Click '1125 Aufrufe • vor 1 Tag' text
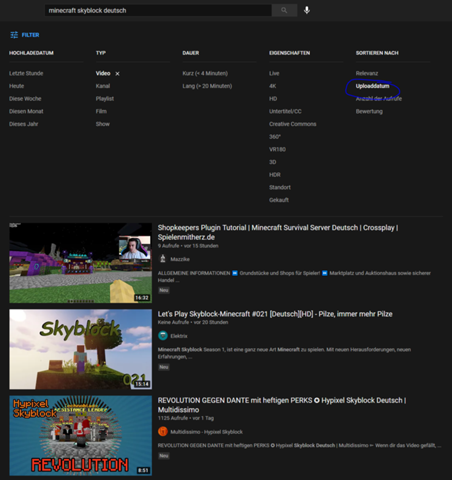This screenshot has height=480, width=452. (x=186, y=418)
